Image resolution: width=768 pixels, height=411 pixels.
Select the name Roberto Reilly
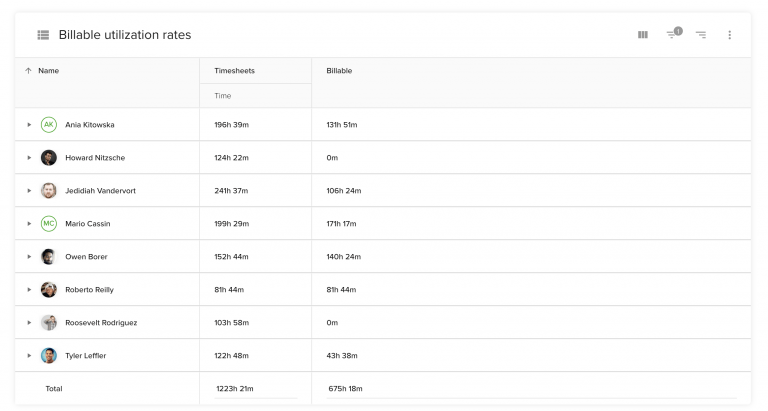(x=89, y=290)
